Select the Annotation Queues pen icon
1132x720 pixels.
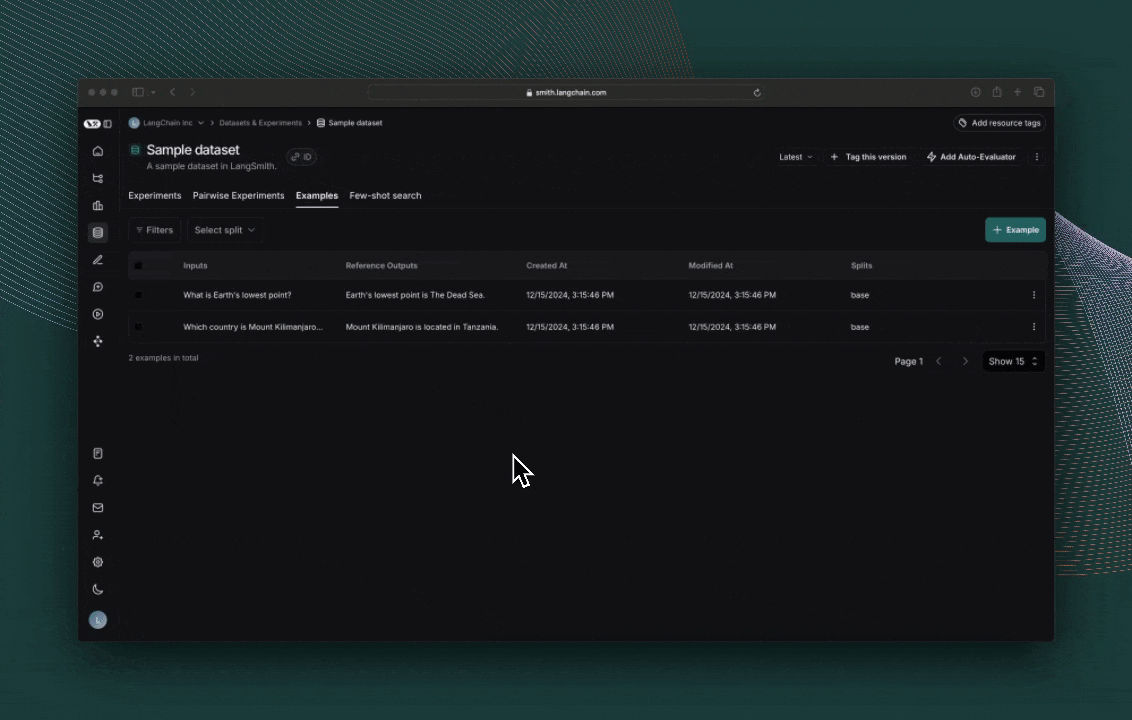point(97,260)
